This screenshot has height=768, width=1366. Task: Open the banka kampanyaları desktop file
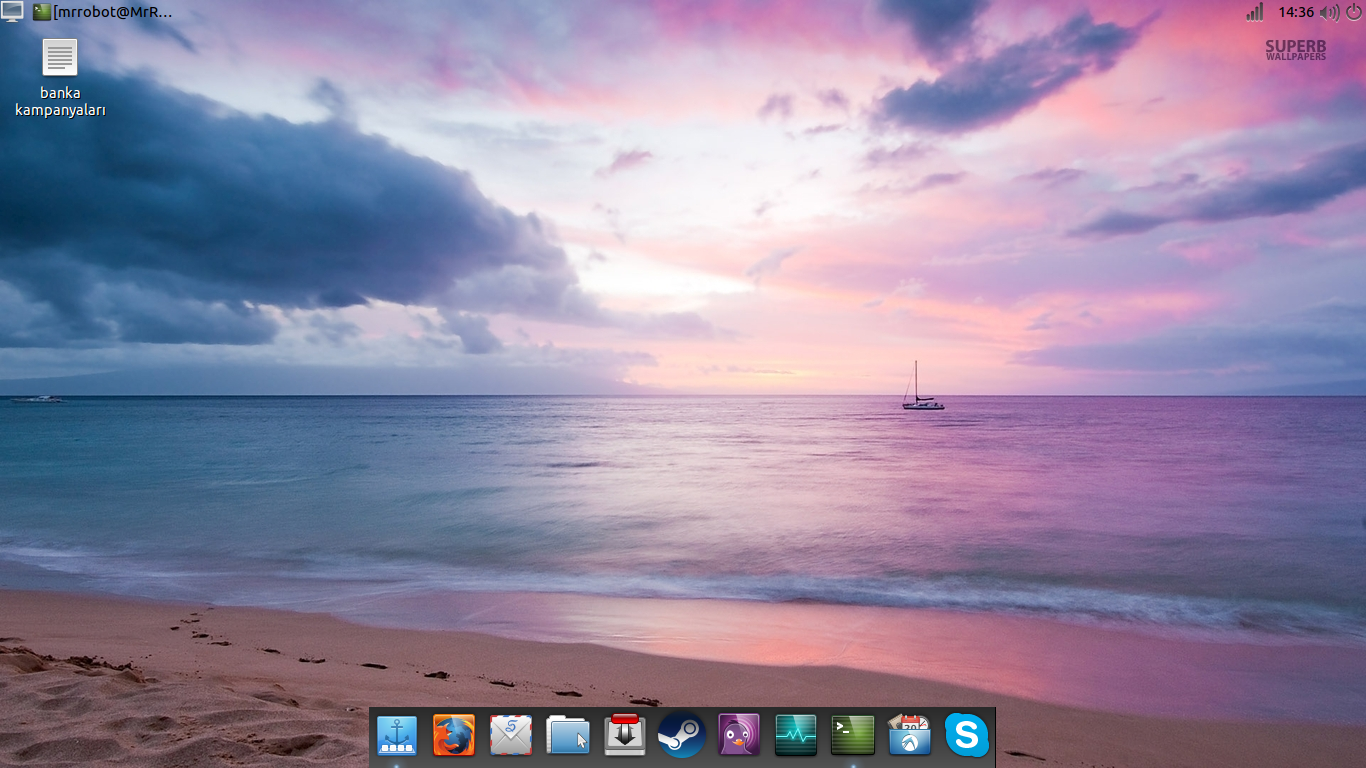pos(60,79)
